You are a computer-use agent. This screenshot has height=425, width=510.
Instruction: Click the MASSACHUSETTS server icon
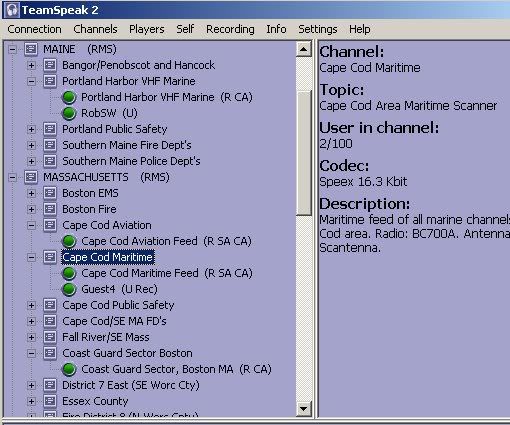31,177
